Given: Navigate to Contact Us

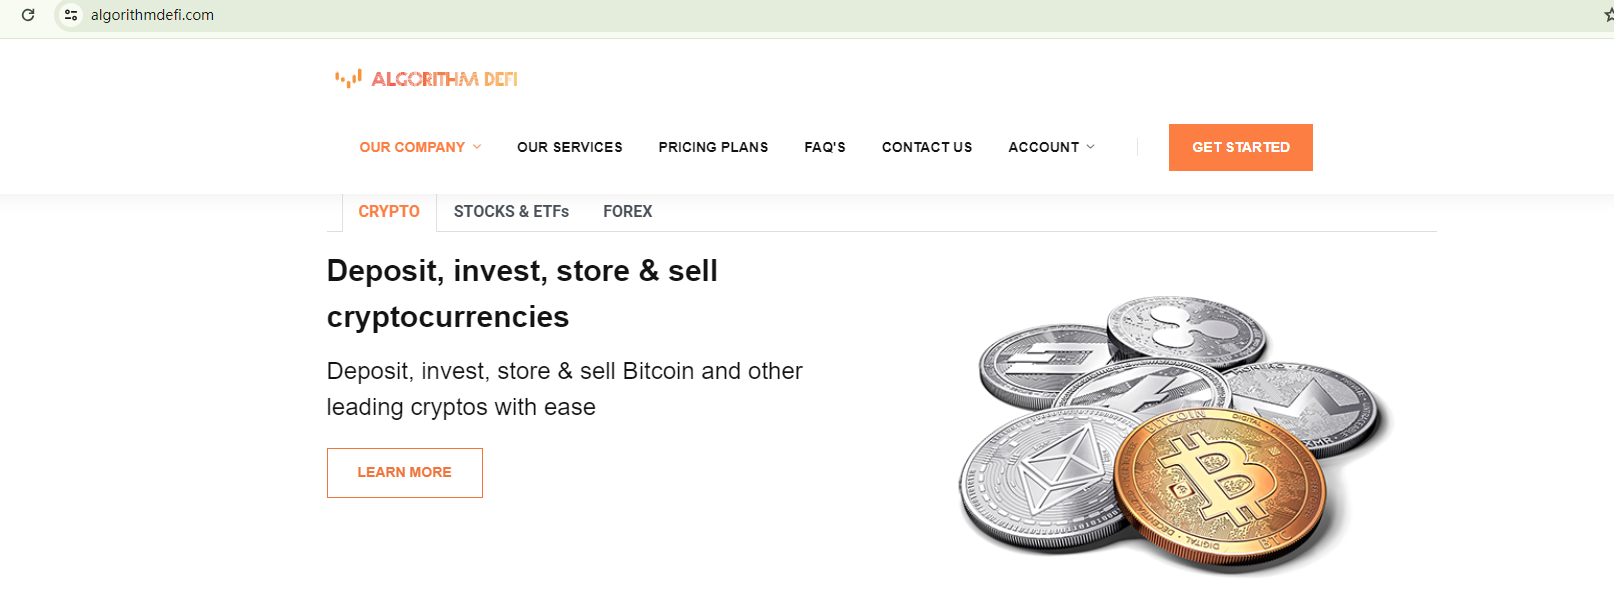Looking at the screenshot, I should [x=926, y=147].
